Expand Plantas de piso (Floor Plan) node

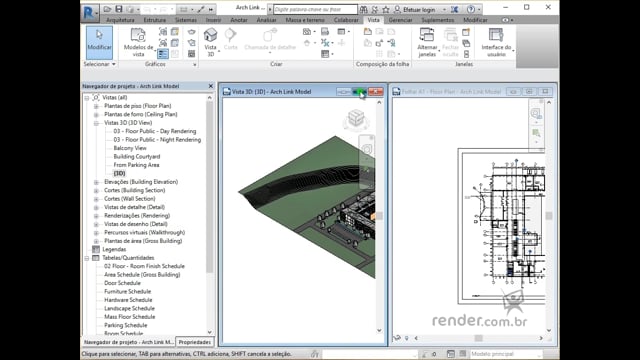96,106
